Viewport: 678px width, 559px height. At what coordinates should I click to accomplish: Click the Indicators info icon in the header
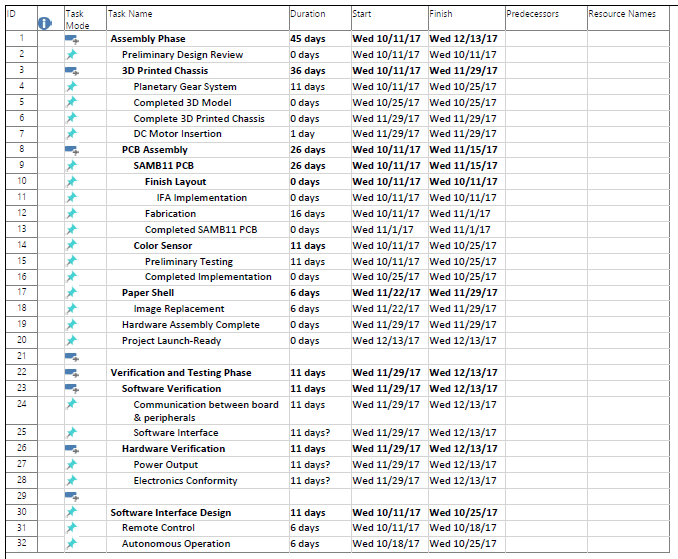[x=45, y=23]
